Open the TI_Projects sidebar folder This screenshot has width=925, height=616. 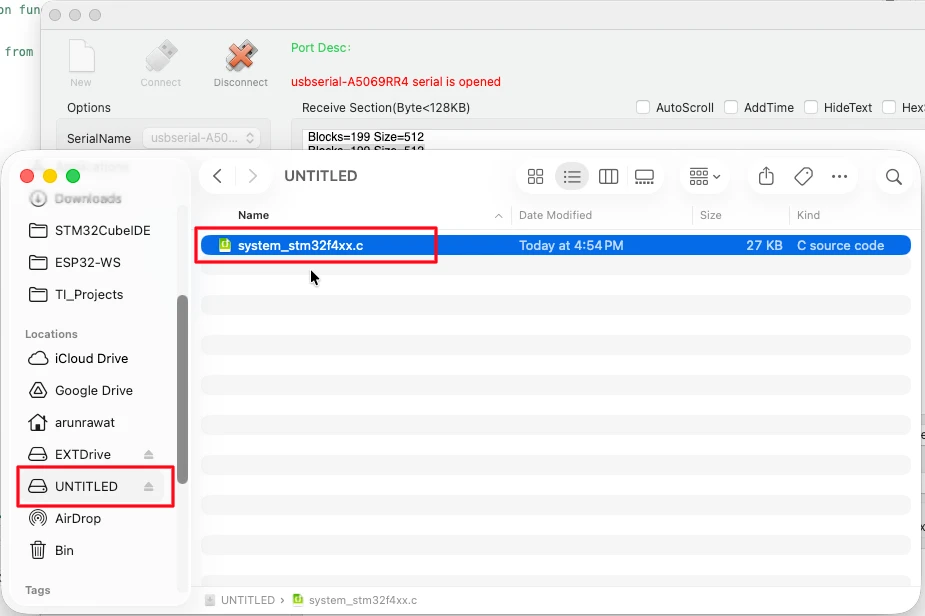coord(88,294)
